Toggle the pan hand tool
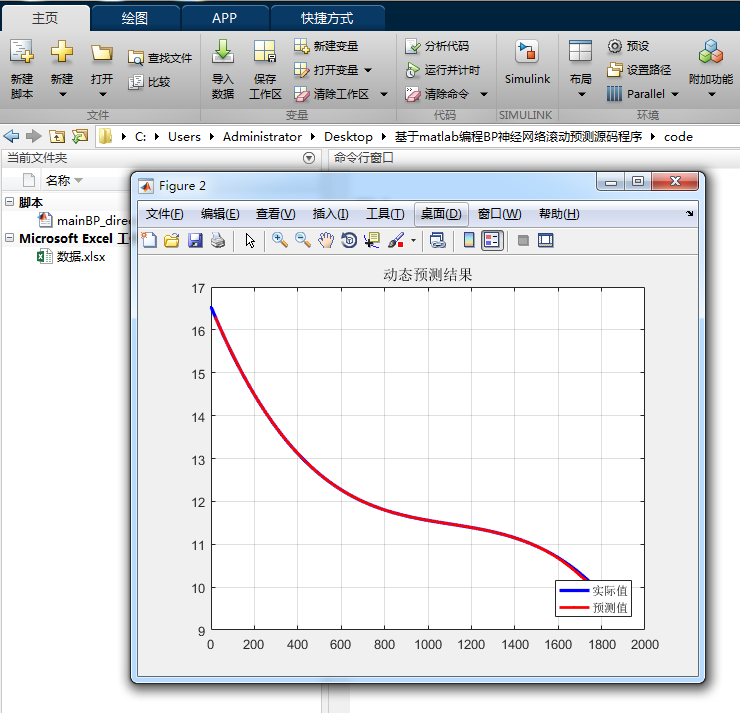 click(x=326, y=241)
